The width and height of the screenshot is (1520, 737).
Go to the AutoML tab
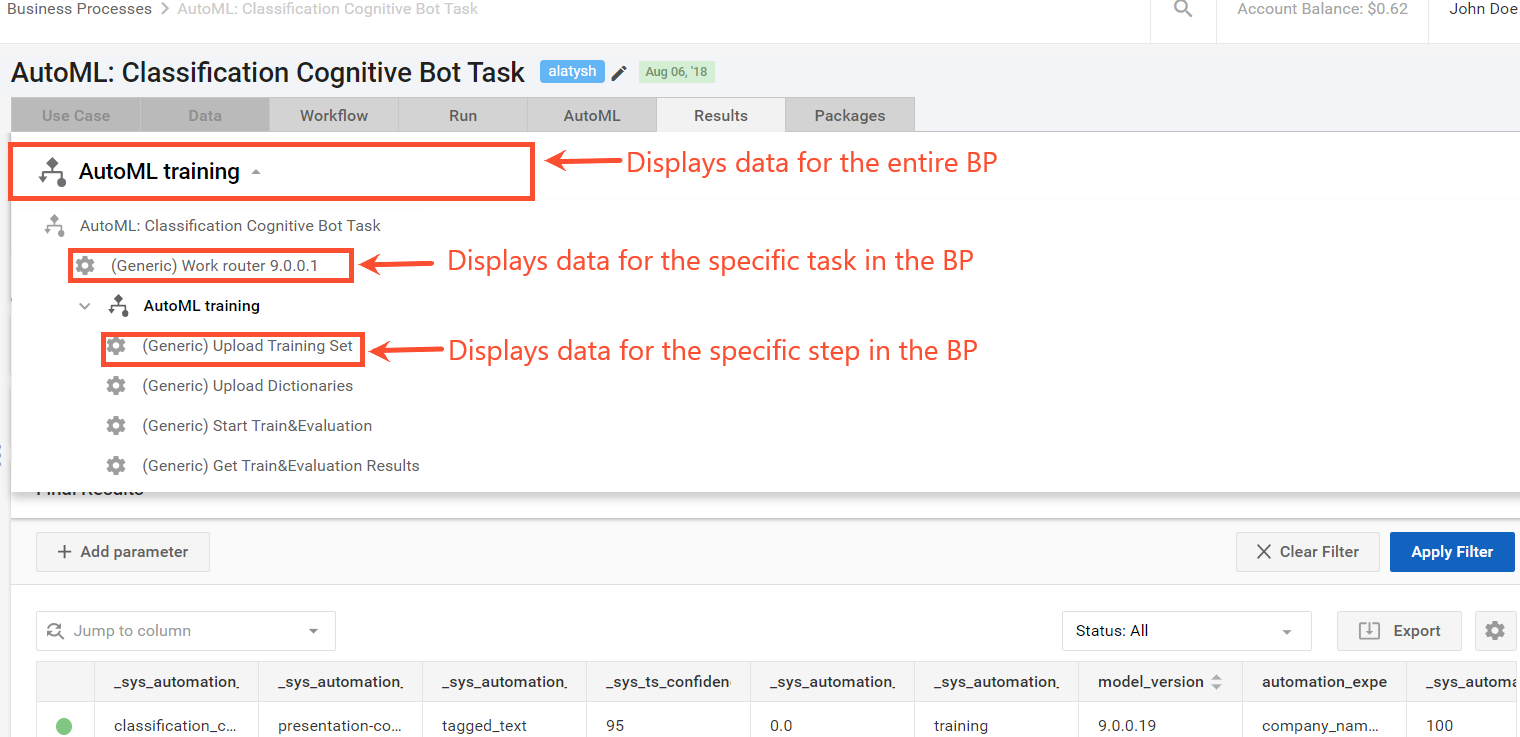click(592, 115)
